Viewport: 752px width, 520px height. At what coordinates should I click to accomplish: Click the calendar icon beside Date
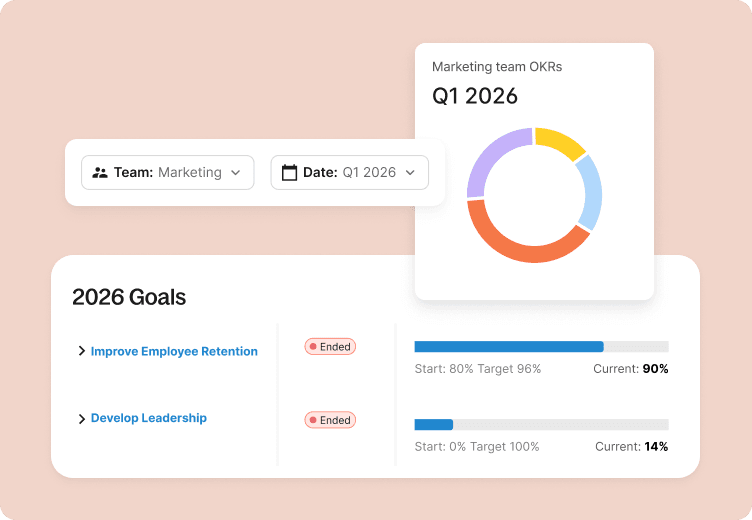click(x=290, y=172)
